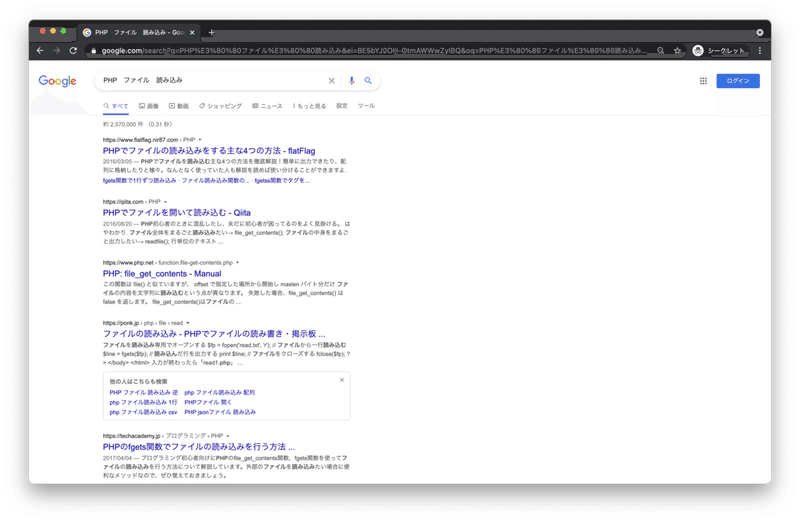
Task: Close the PHP ファイル 読み込み tab
Action: (x=192, y=33)
